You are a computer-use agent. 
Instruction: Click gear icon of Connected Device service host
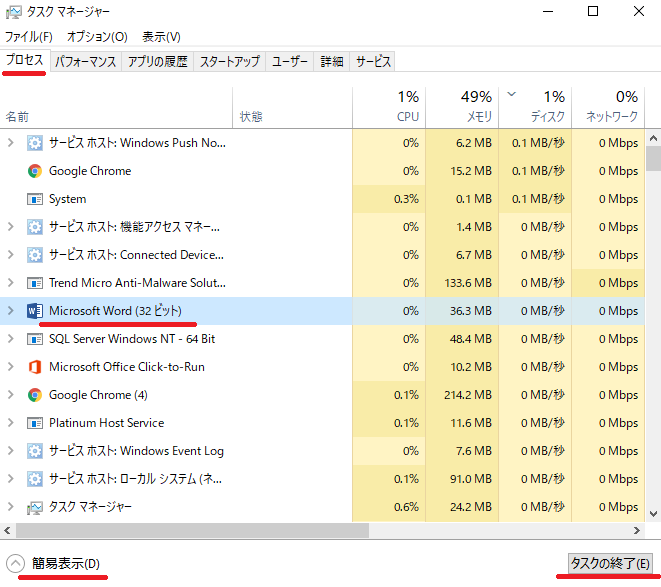pyautogui.click(x=35, y=255)
